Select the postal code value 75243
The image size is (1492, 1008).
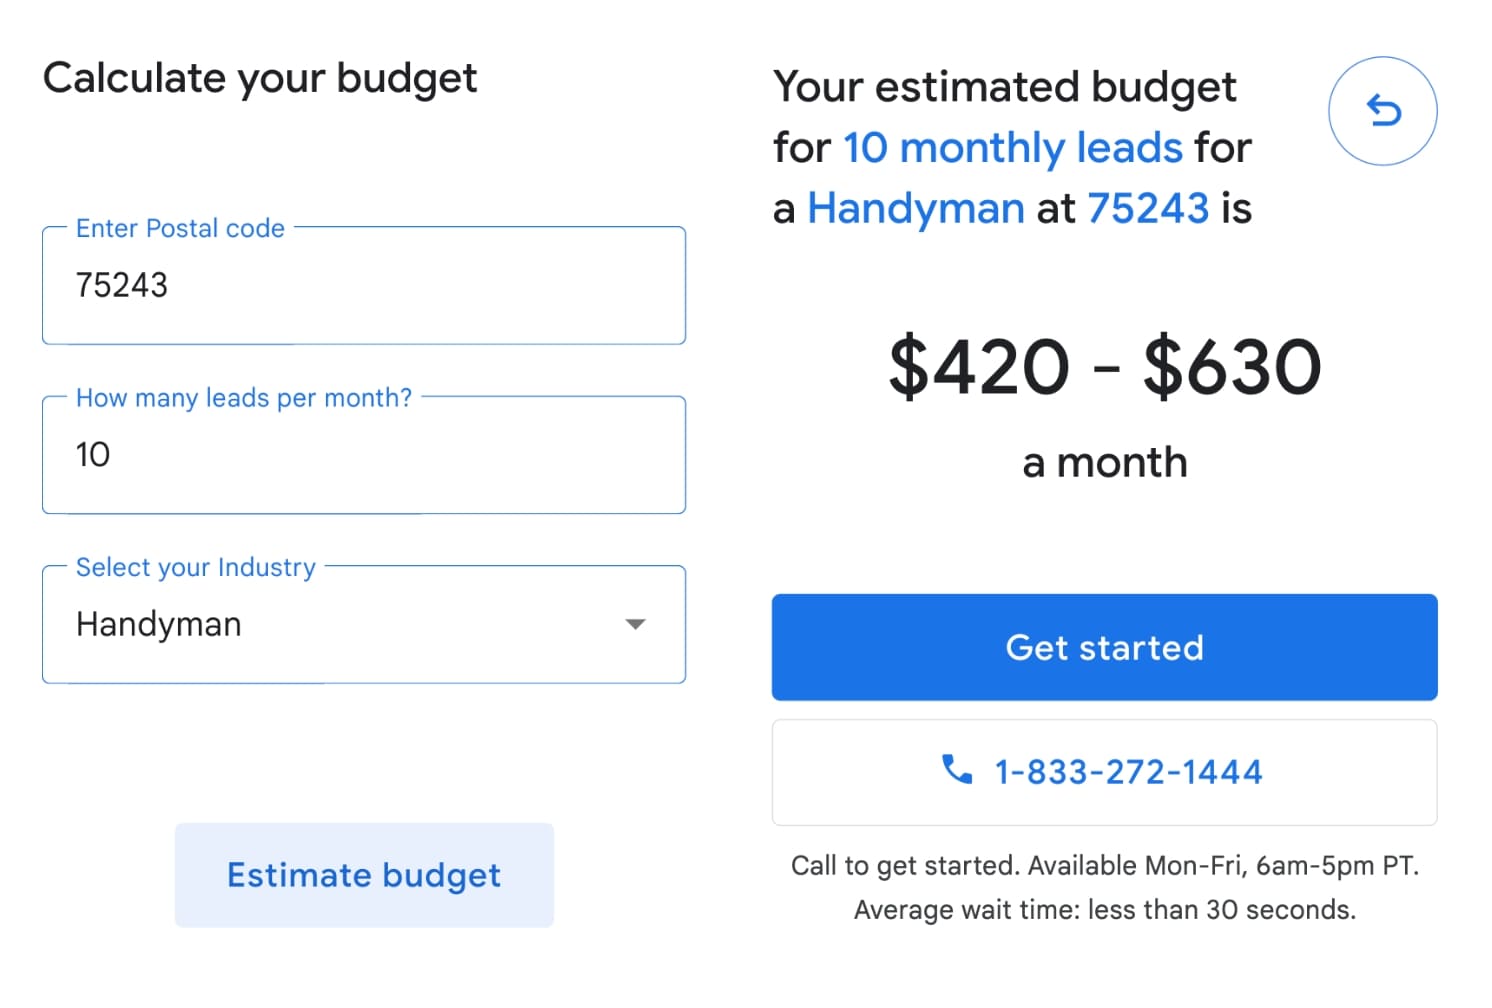[122, 285]
